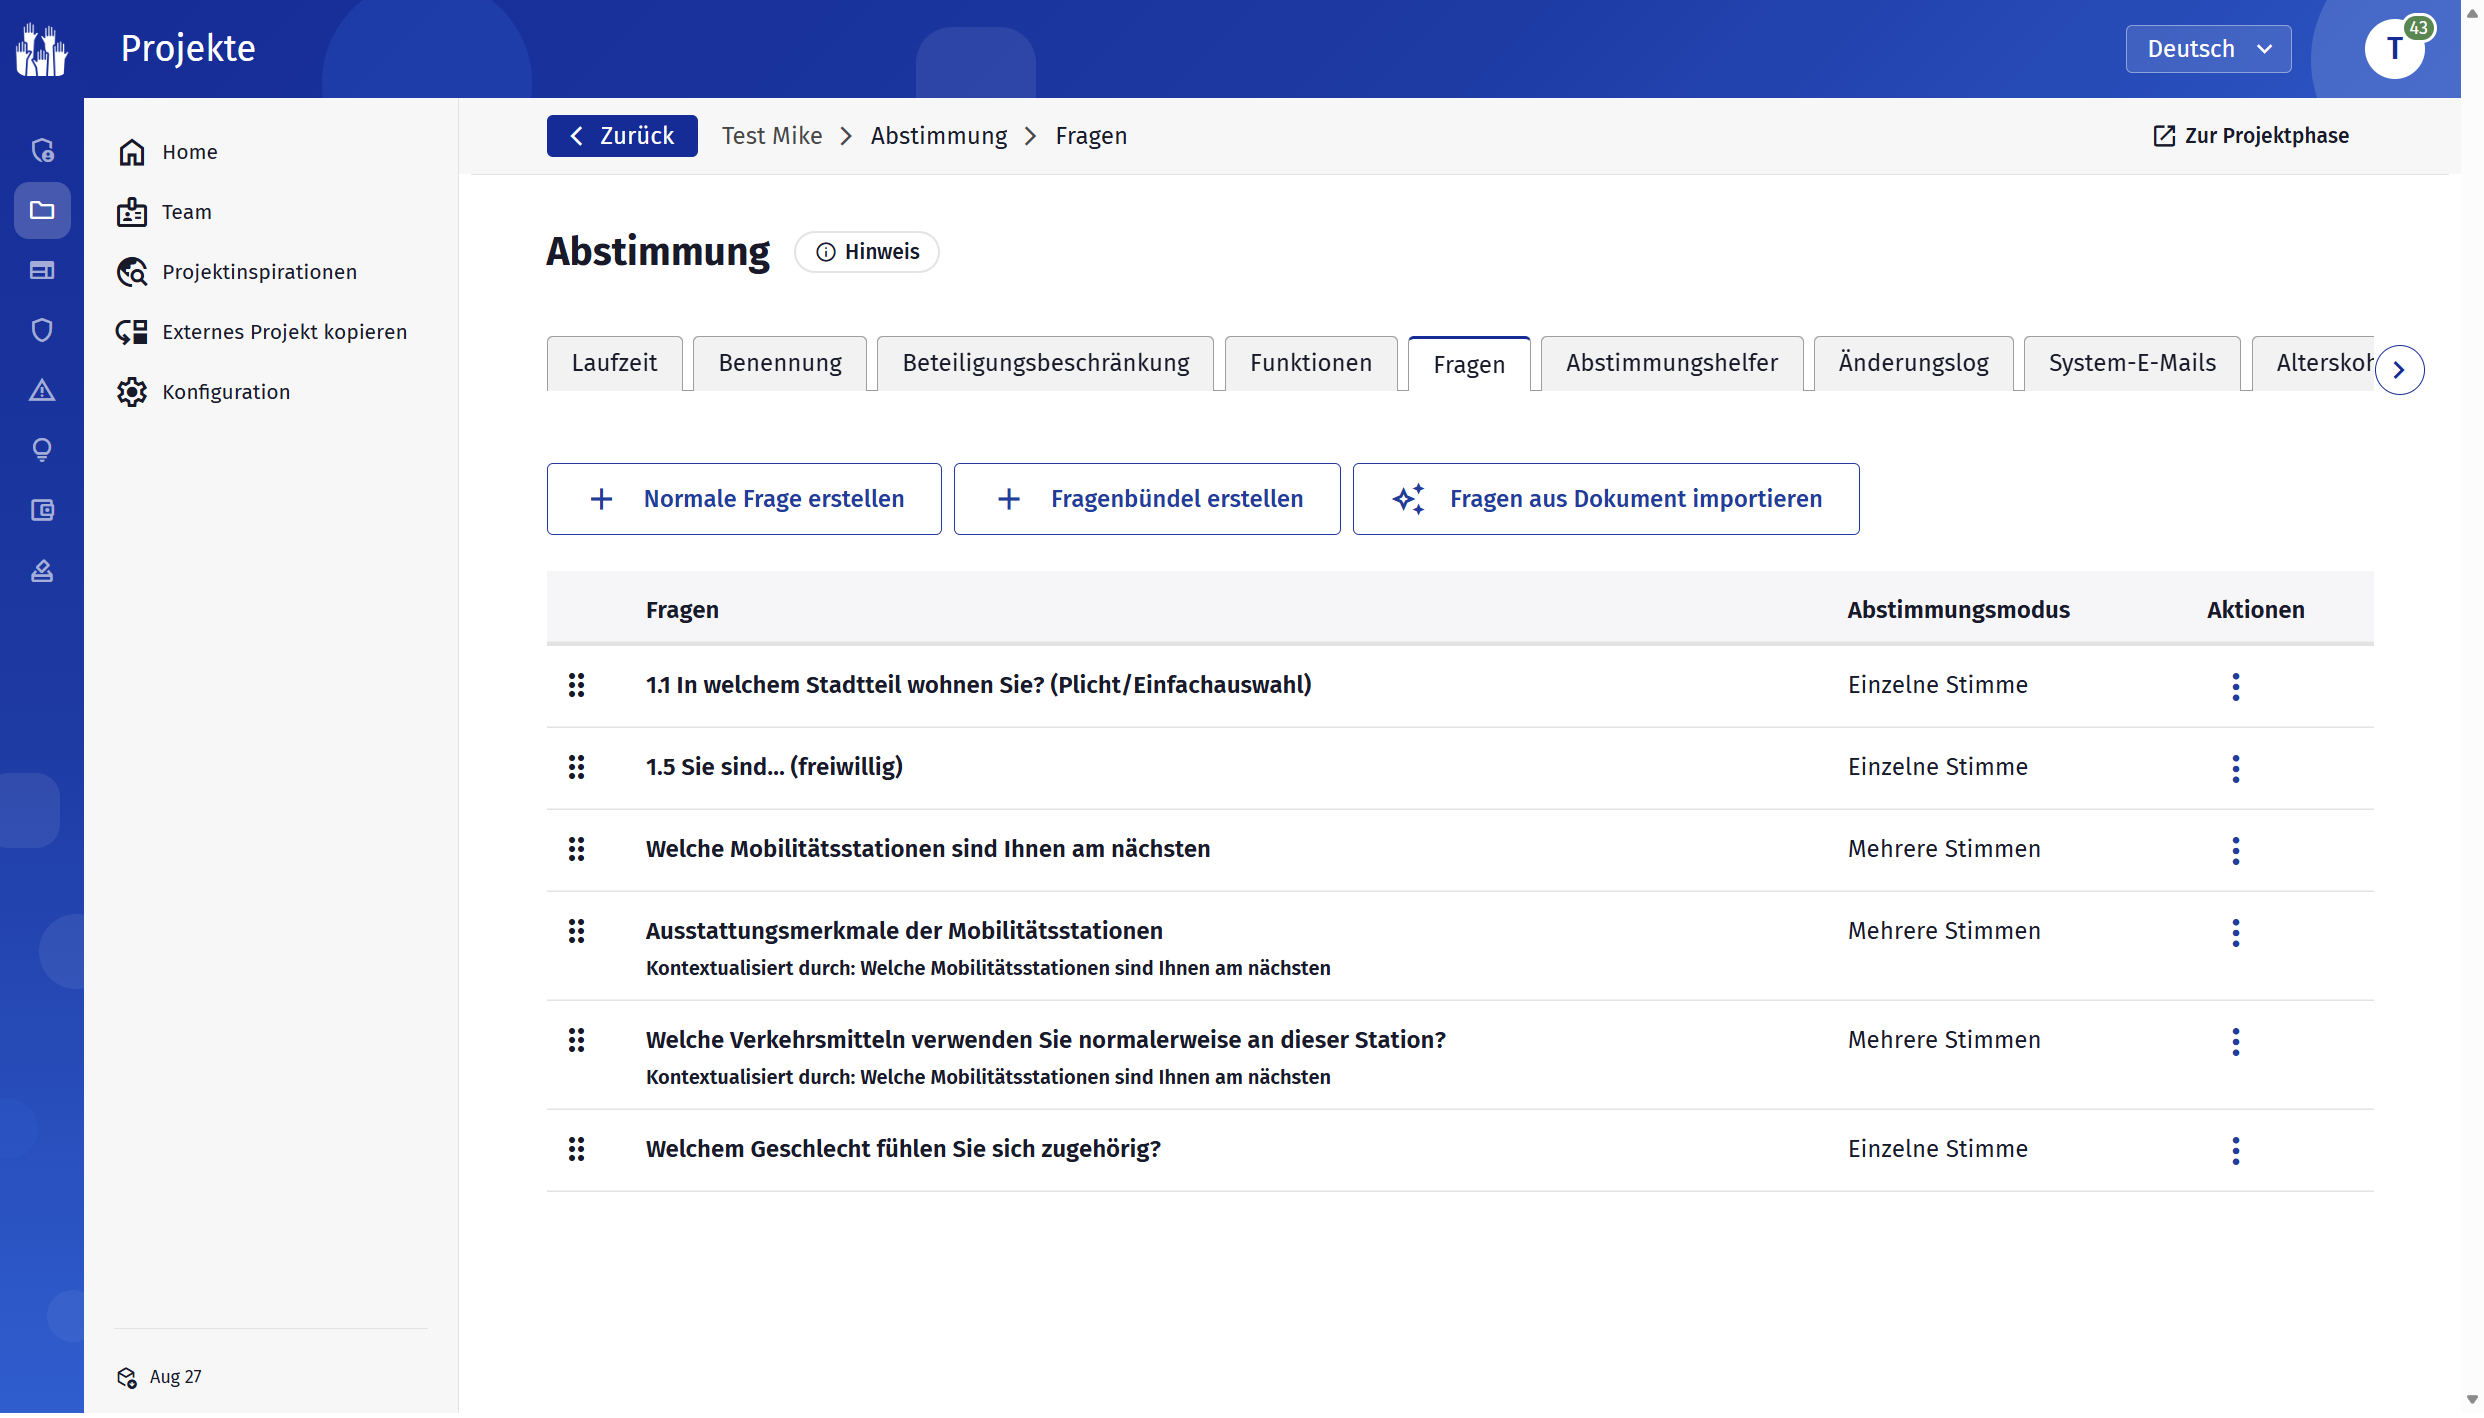2484x1418 pixels.
Task: Open question Ausstattungsmerkmale der Mobilitätsstationen
Action: coord(904,931)
